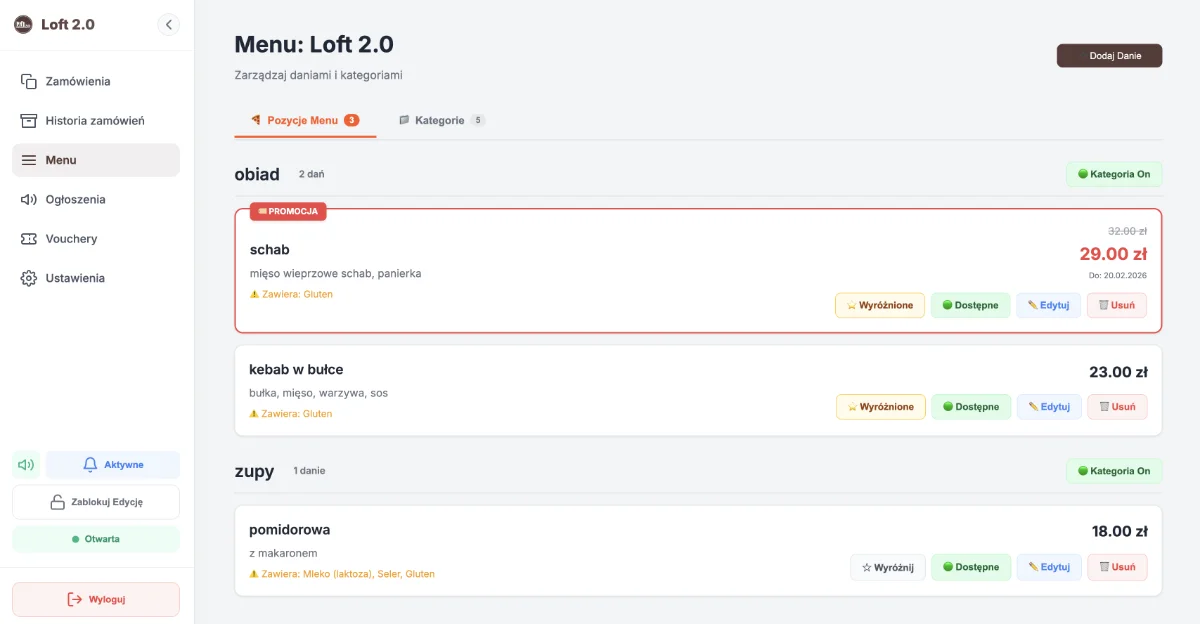
Task: Click the Dodaj Danie button
Action: point(1108,55)
